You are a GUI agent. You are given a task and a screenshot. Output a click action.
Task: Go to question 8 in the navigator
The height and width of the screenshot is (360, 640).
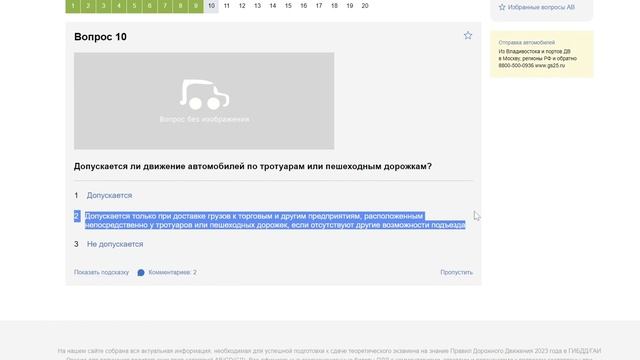(180, 6)
